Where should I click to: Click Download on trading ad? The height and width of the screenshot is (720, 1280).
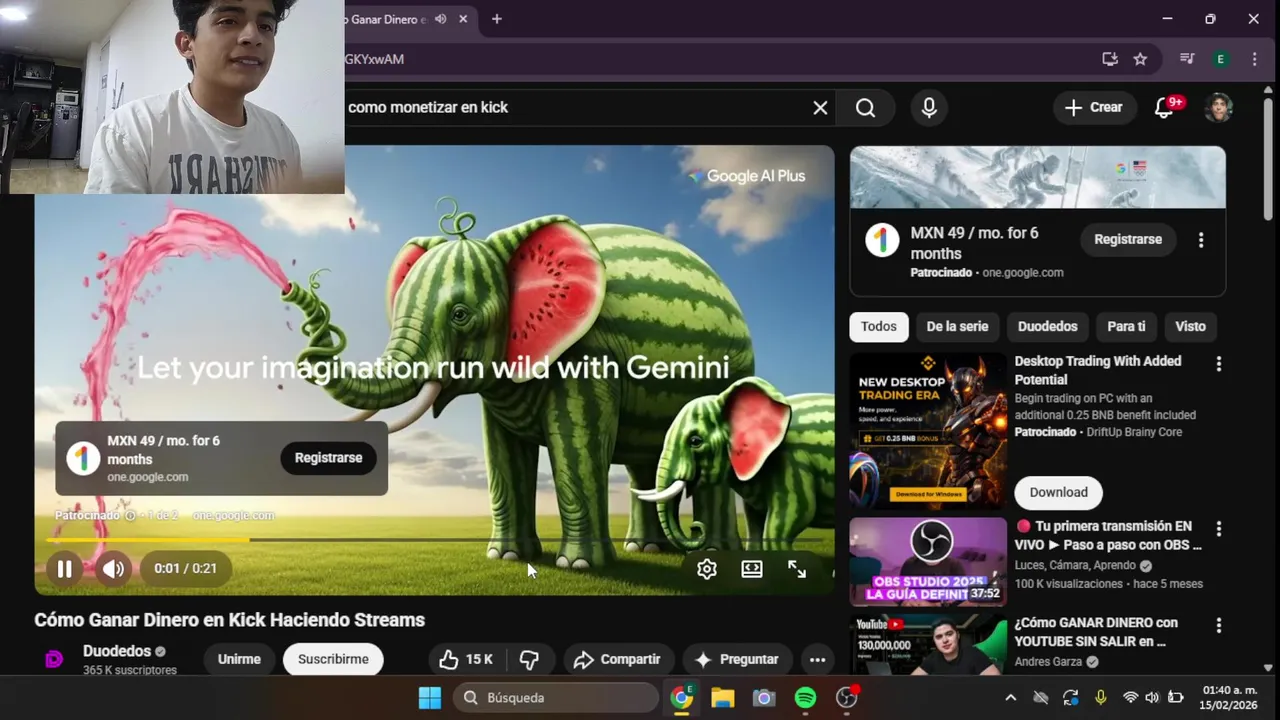pyautogui.click(x=1059, y=492)
